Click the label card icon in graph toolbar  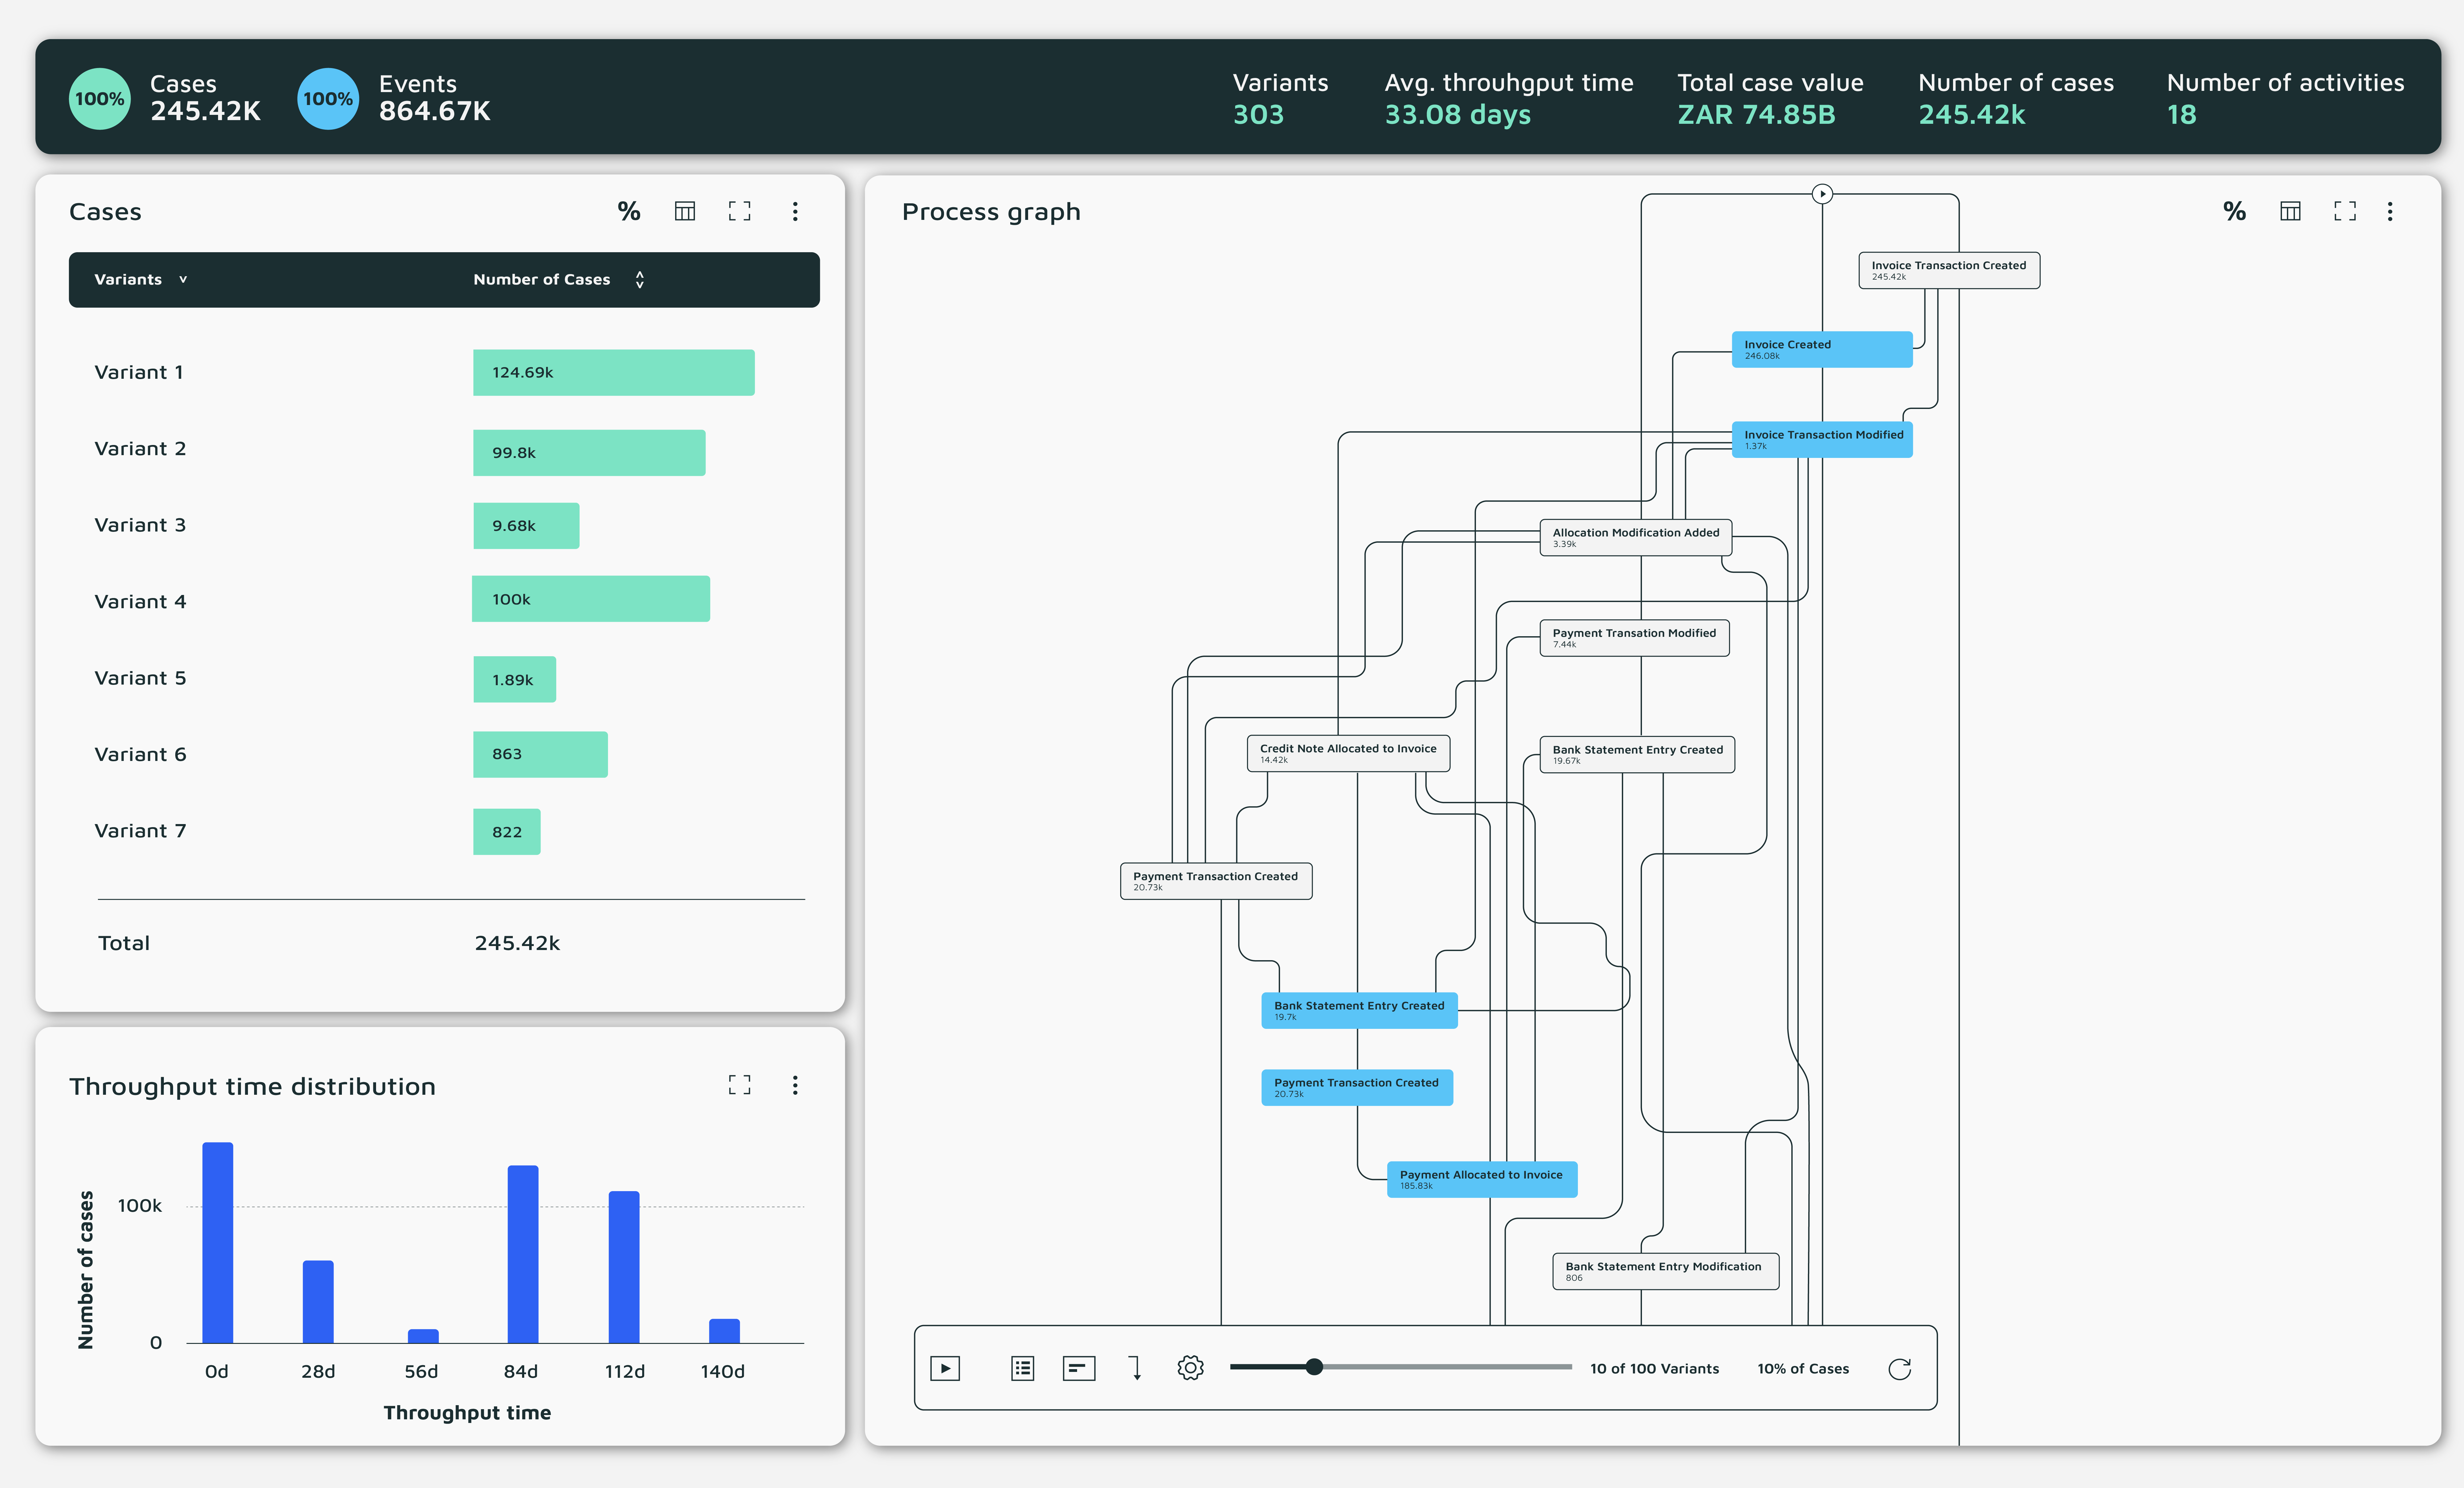(x=1079, y=1368)
